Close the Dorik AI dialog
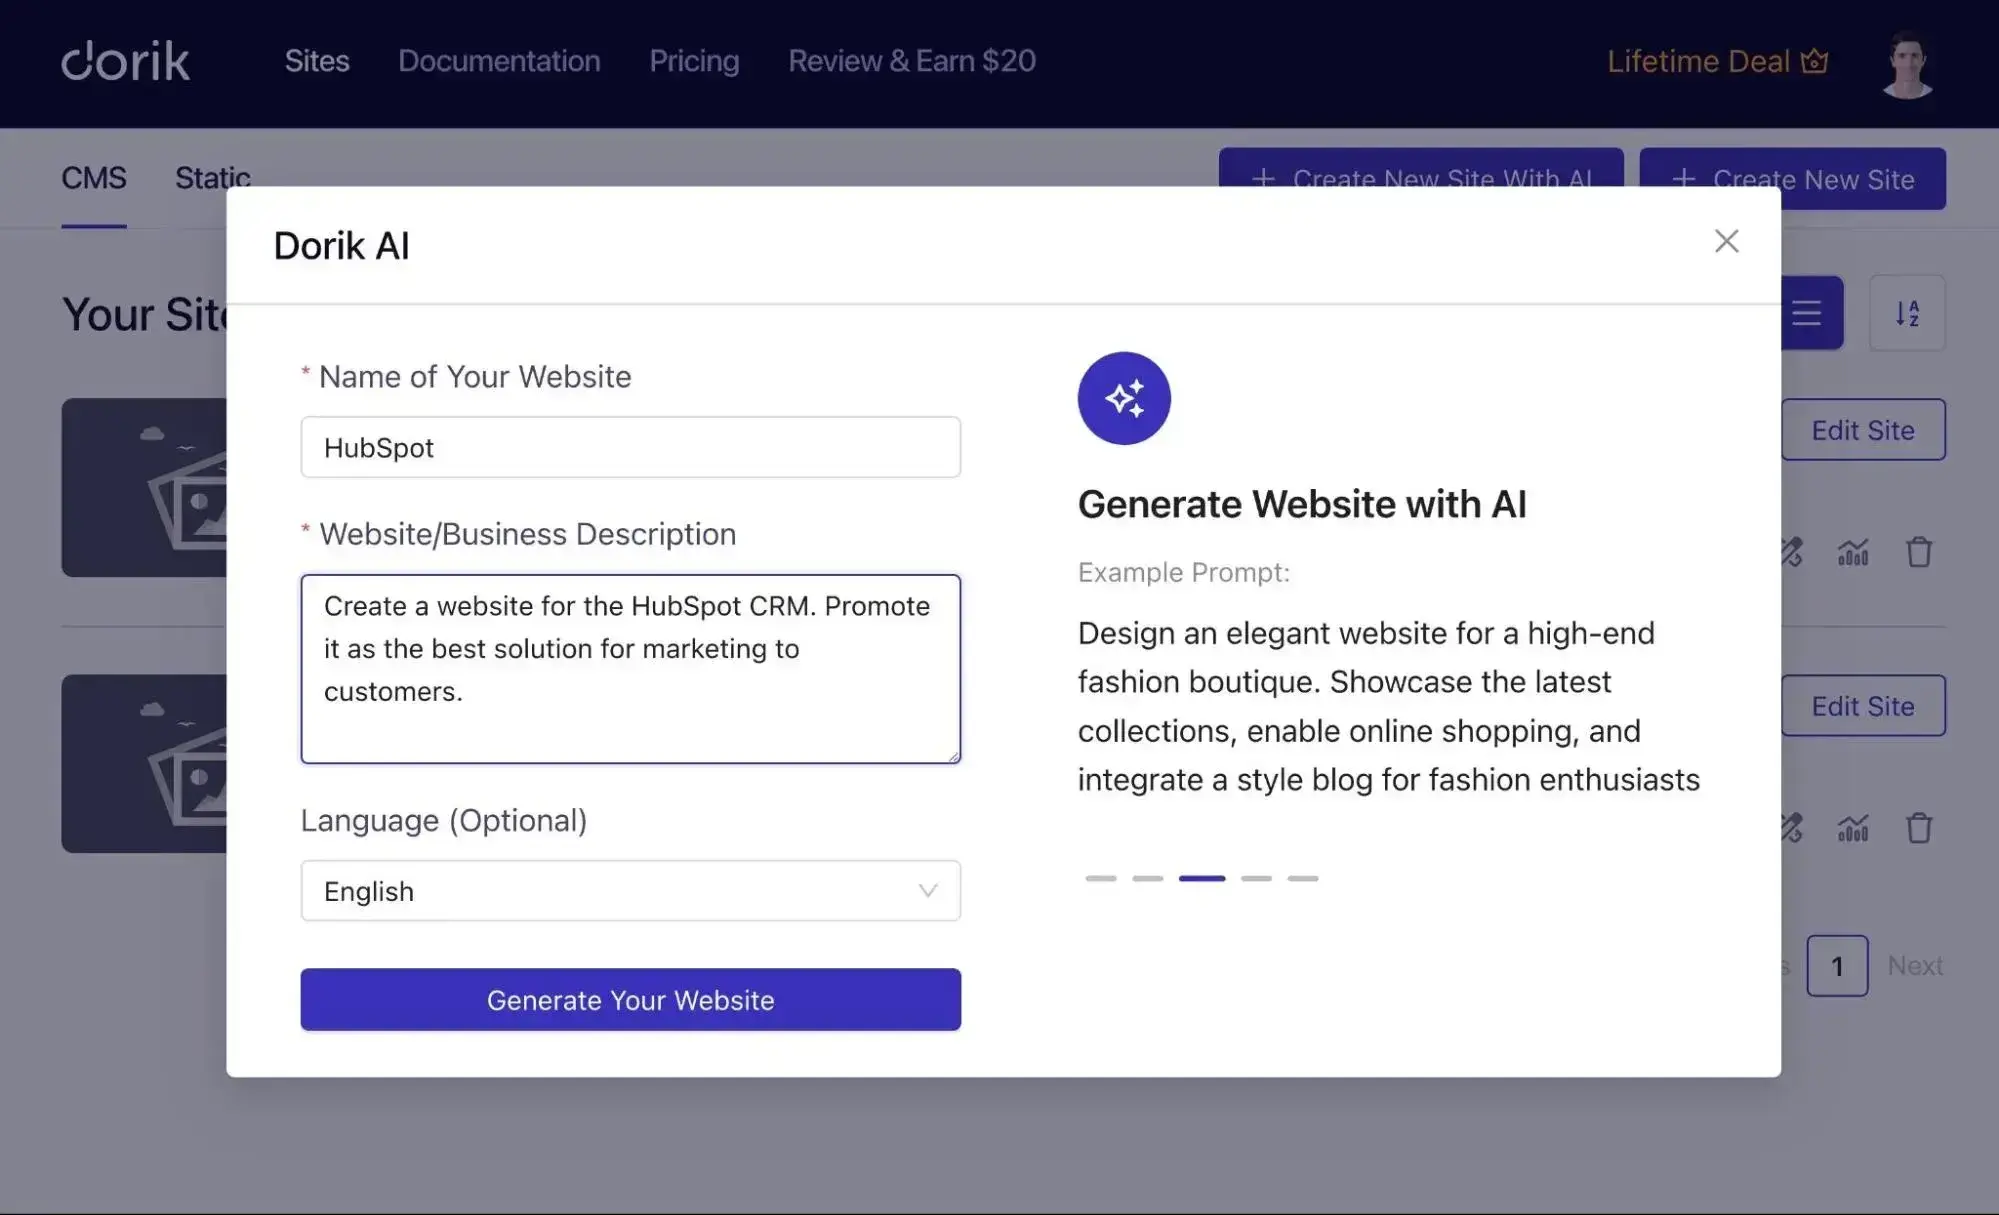1999x1215 pixels. point(1726,241)
